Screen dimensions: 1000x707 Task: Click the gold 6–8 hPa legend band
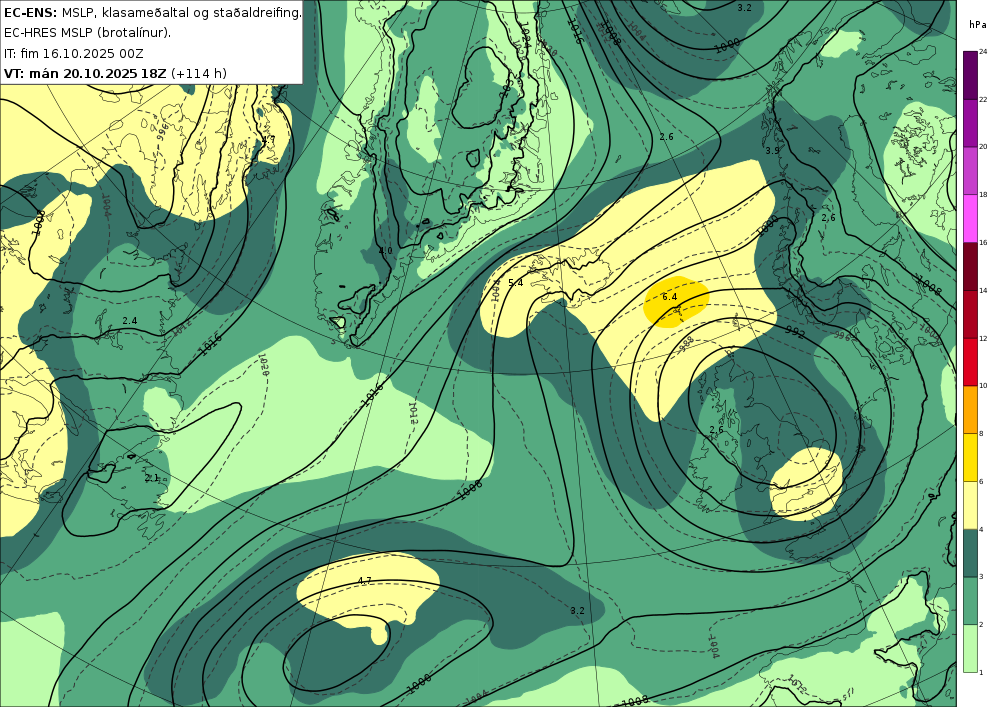click(x=970, y=458)
